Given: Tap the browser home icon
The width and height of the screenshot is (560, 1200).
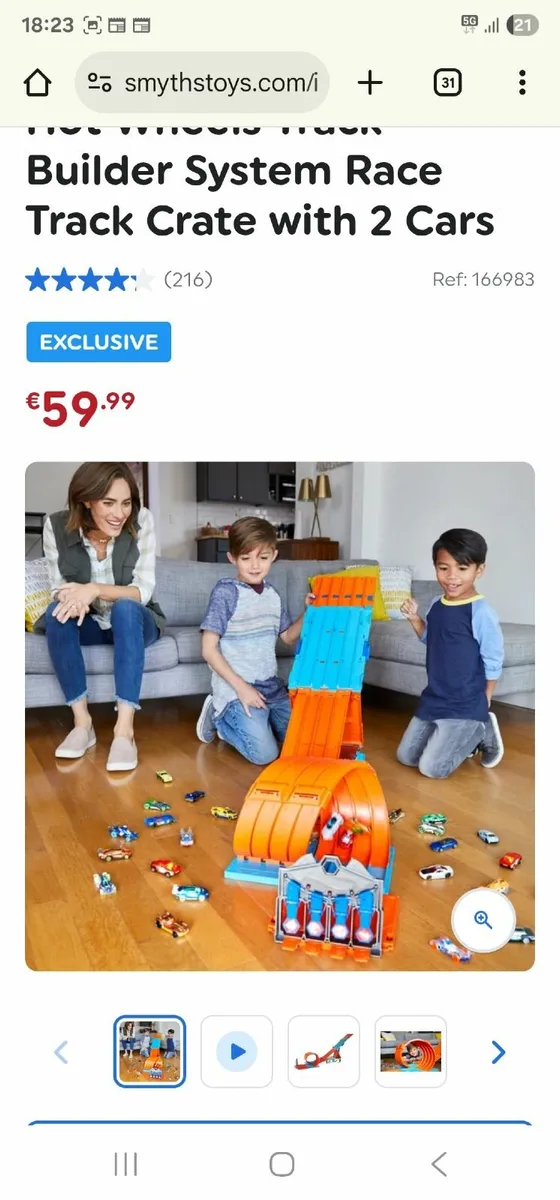Looking at the screenshot, I should pos(37,83).
